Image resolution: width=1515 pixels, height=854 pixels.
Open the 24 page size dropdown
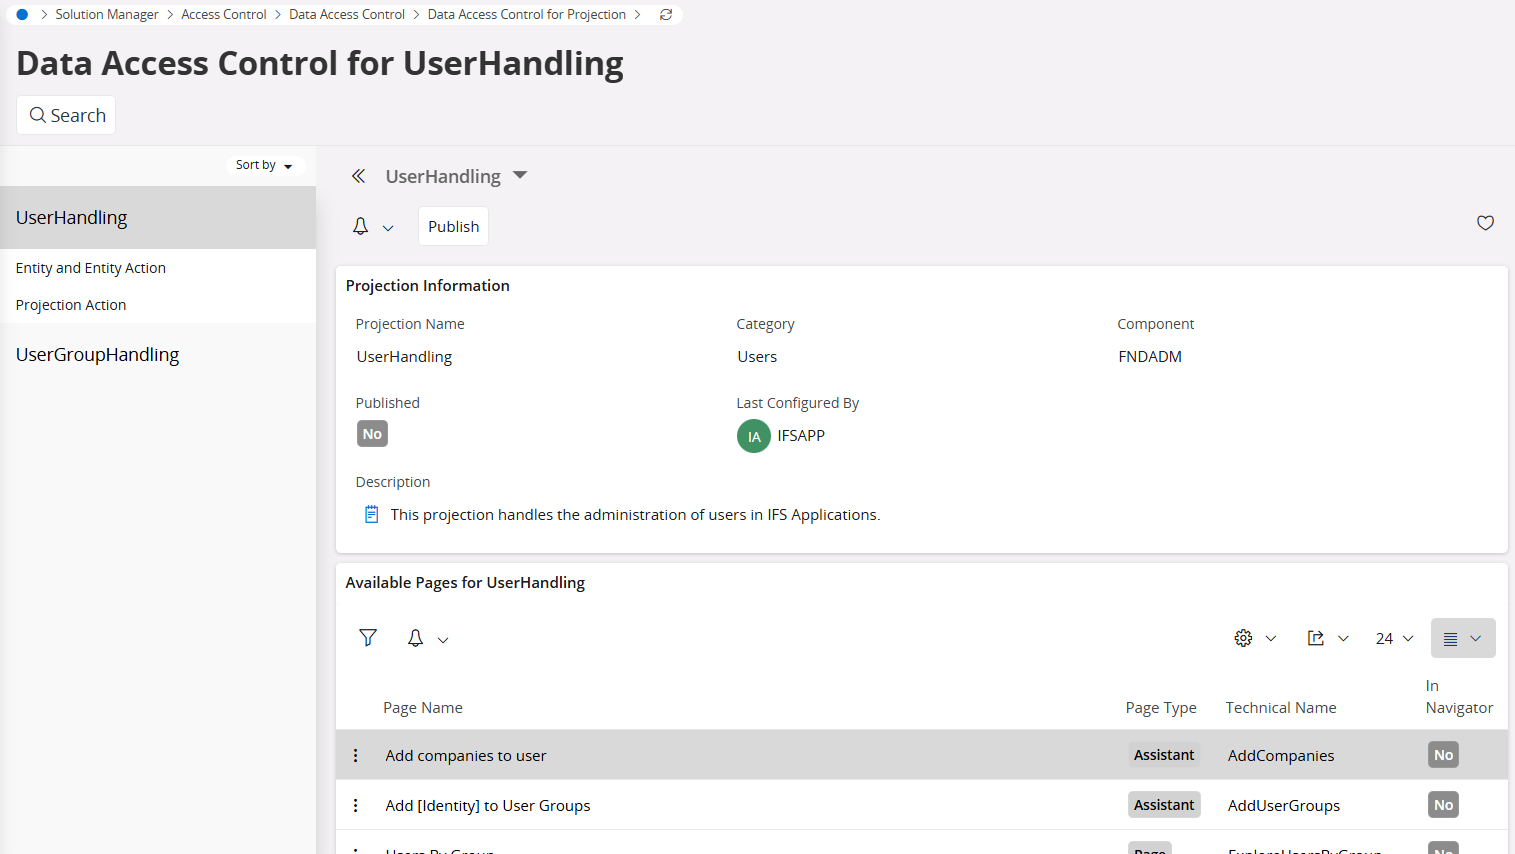pyautogui.click(x=1394, y=639)
